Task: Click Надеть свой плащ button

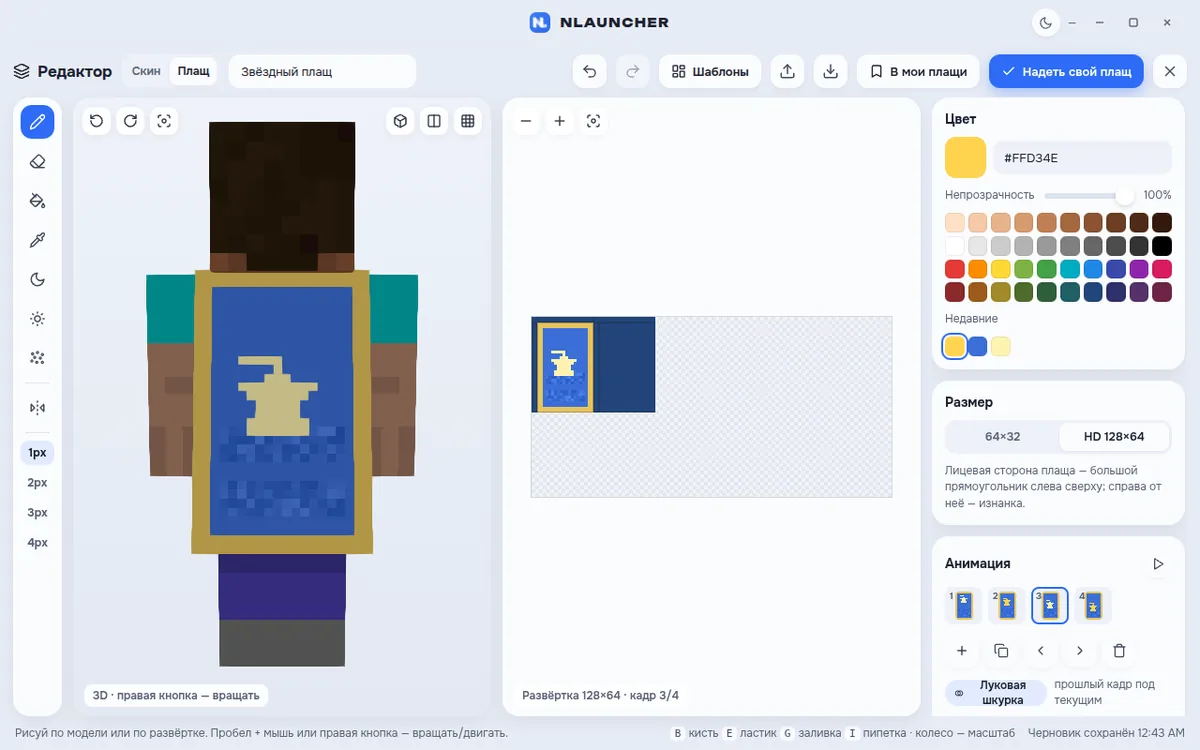Action: (1066, 71)
